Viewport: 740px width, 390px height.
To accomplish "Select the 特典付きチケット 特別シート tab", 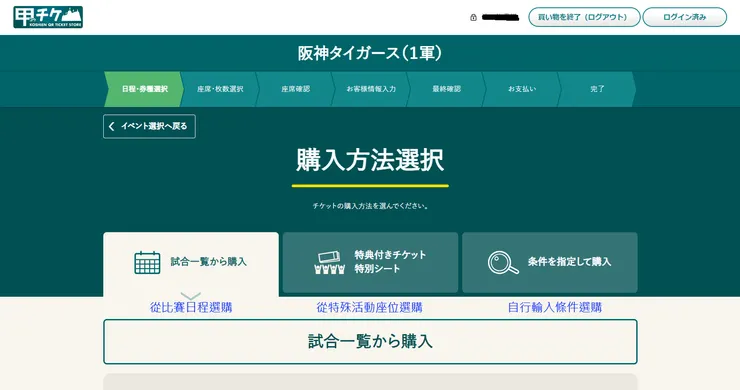I will point(370,263).
